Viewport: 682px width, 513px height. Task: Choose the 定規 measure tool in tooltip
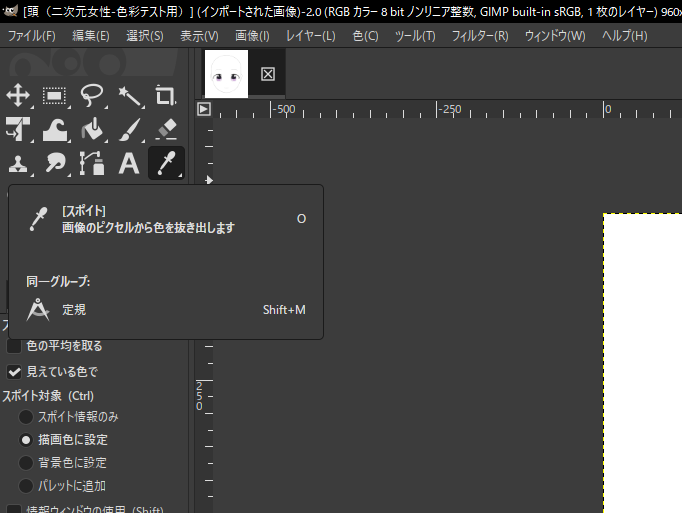(x=166, y=310)
